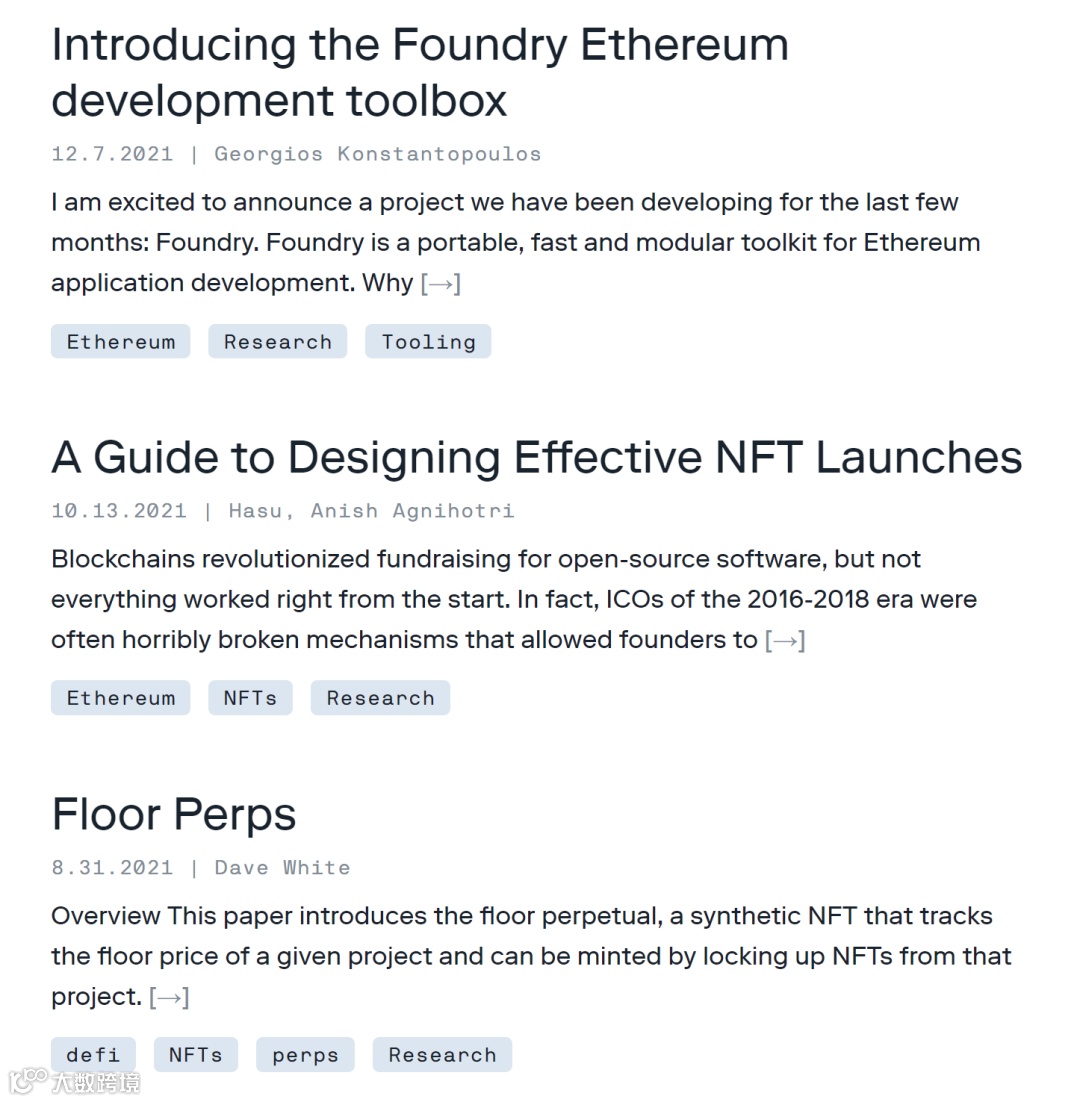This screenshot has width=1080, height=1102.
Task: Select the Research tag under Foundry post
Action: click(278, 342)
